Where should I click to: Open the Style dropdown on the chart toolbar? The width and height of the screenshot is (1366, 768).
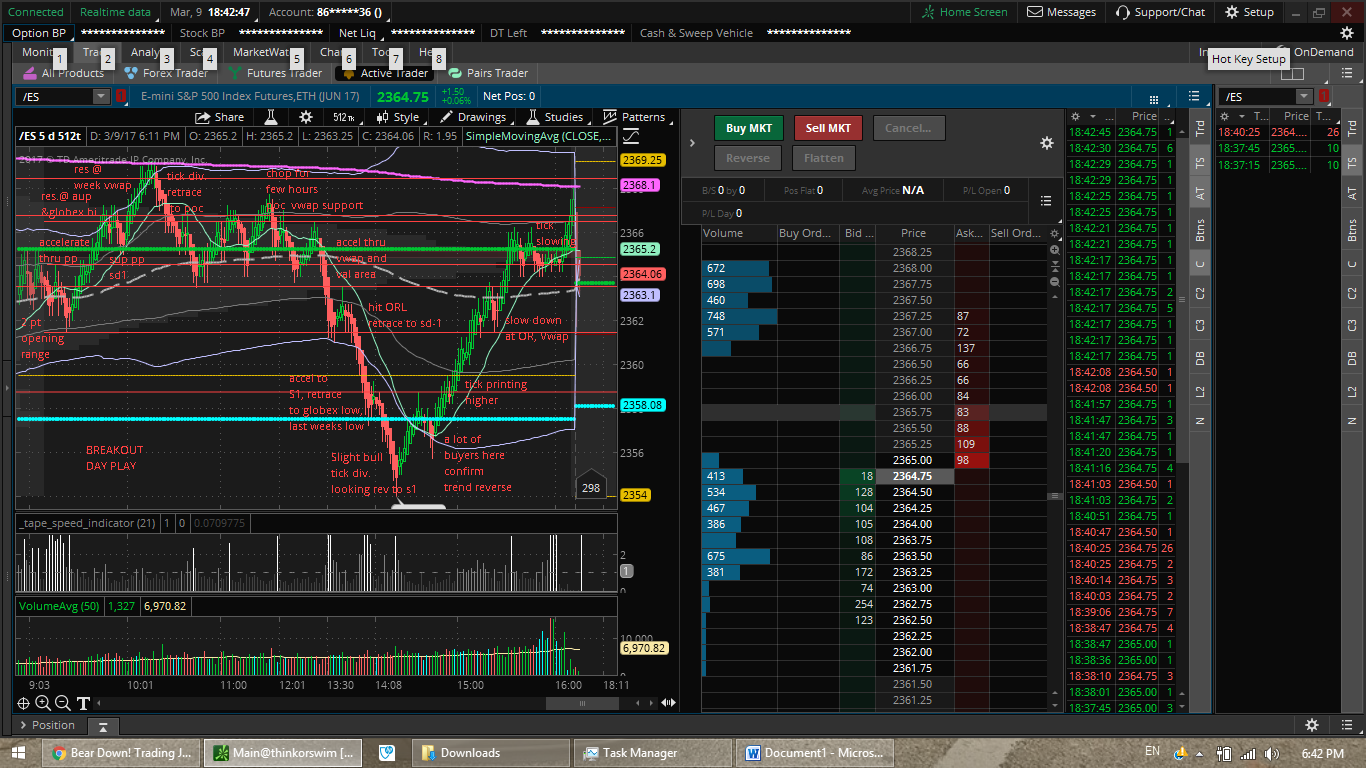(398, 117)
